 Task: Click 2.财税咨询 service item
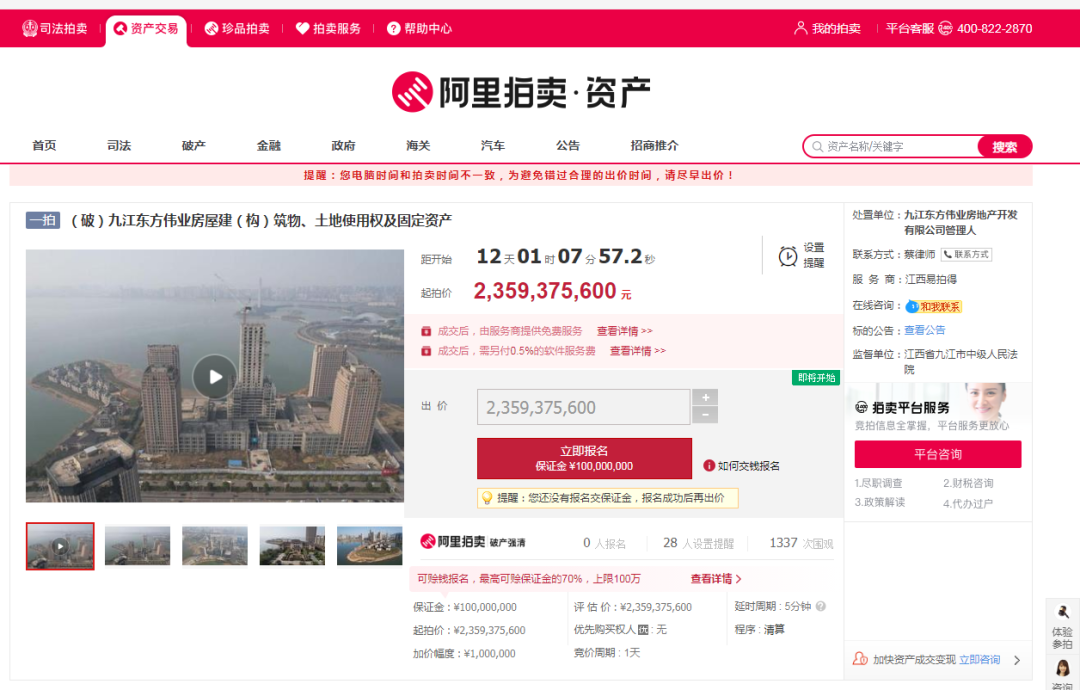pyautogui.click(x=968, y=483)
